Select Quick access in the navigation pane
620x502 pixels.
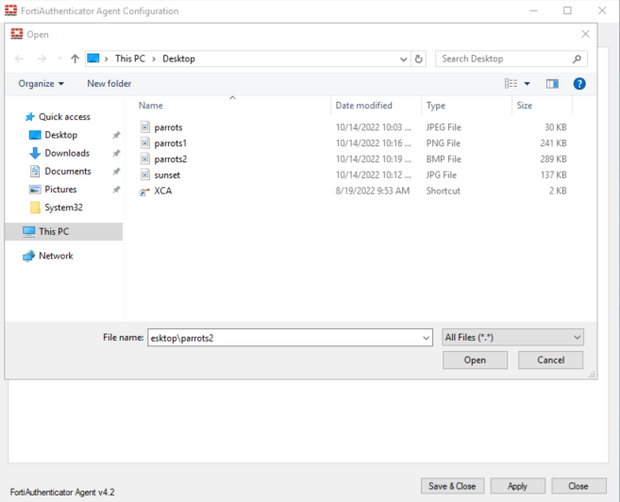point(64,117)
